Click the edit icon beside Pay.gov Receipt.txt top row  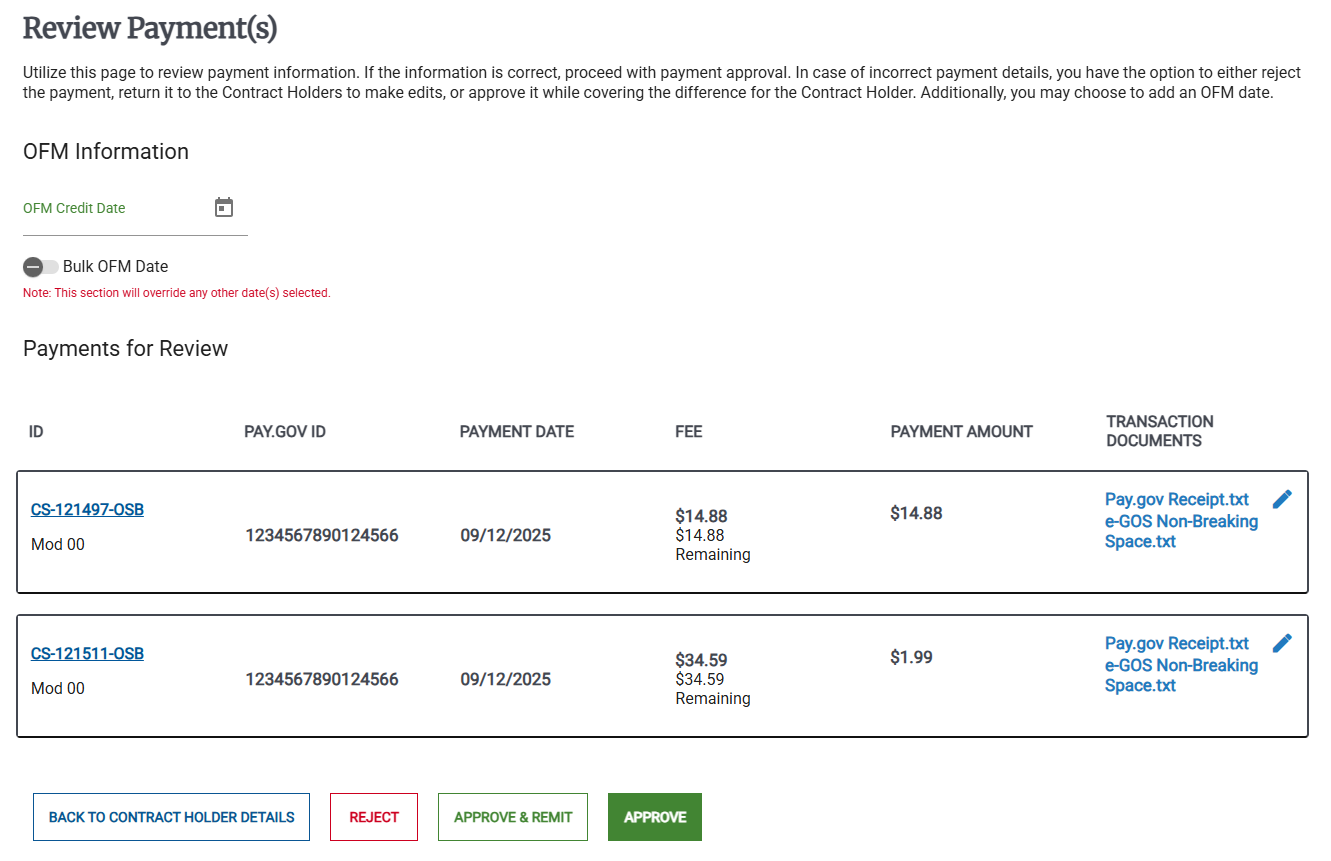pyautogui.click(x=1283, y=498)
